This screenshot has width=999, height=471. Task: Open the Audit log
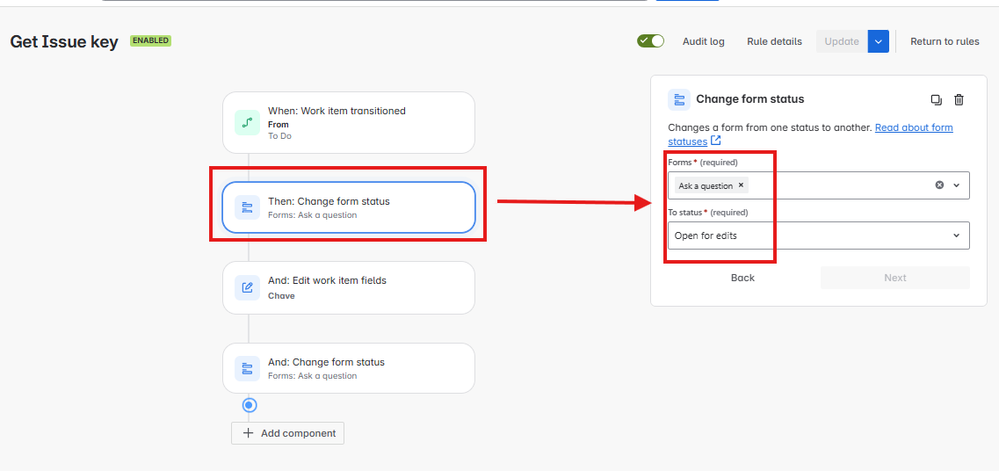703,41
